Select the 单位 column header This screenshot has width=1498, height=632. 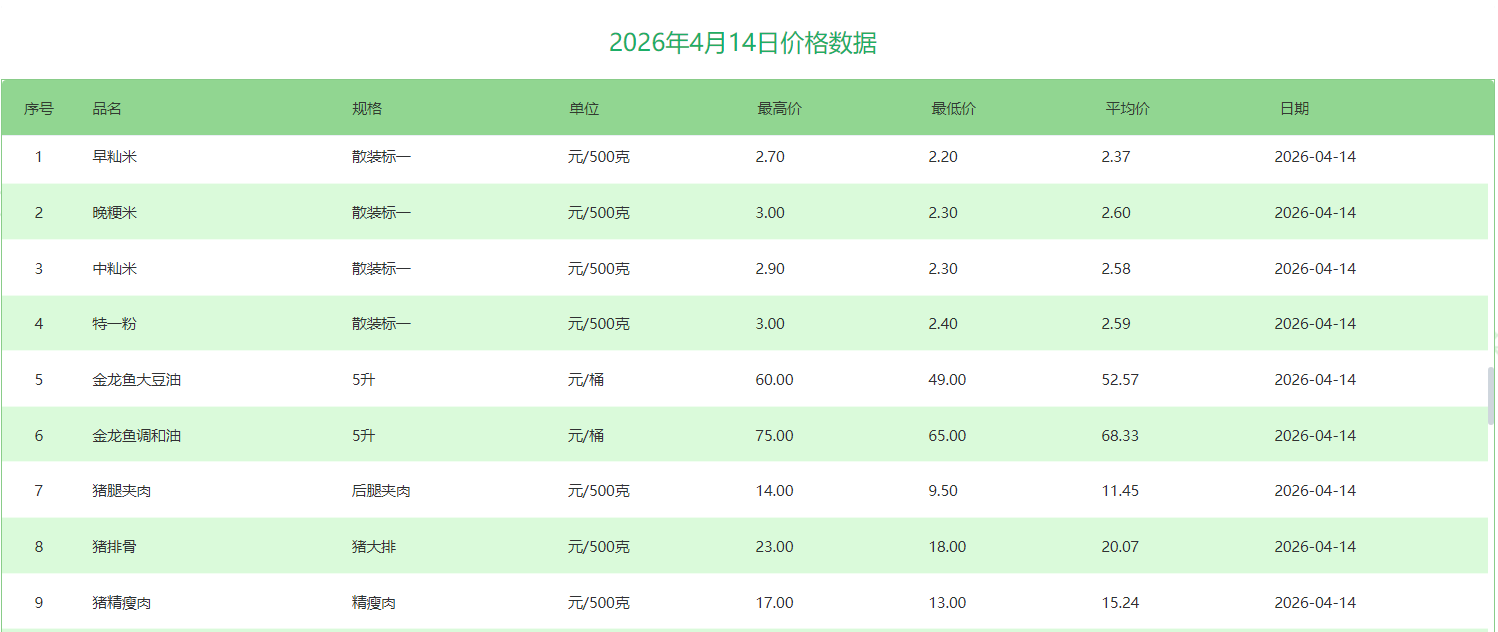tap(584, 109)
